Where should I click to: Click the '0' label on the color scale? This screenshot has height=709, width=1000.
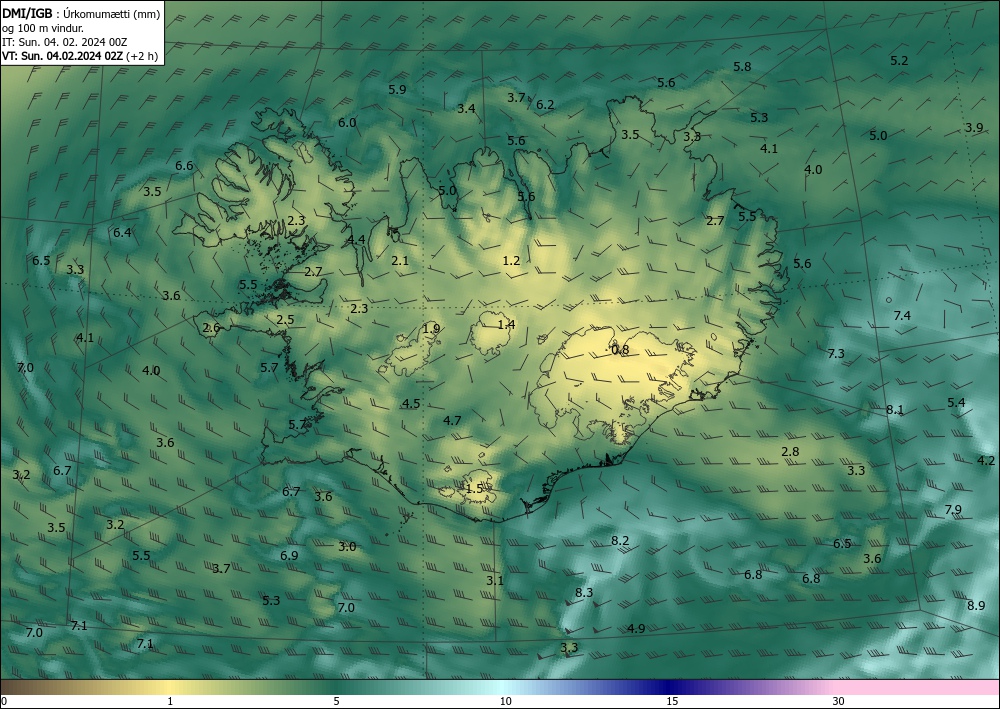point(4,701)
